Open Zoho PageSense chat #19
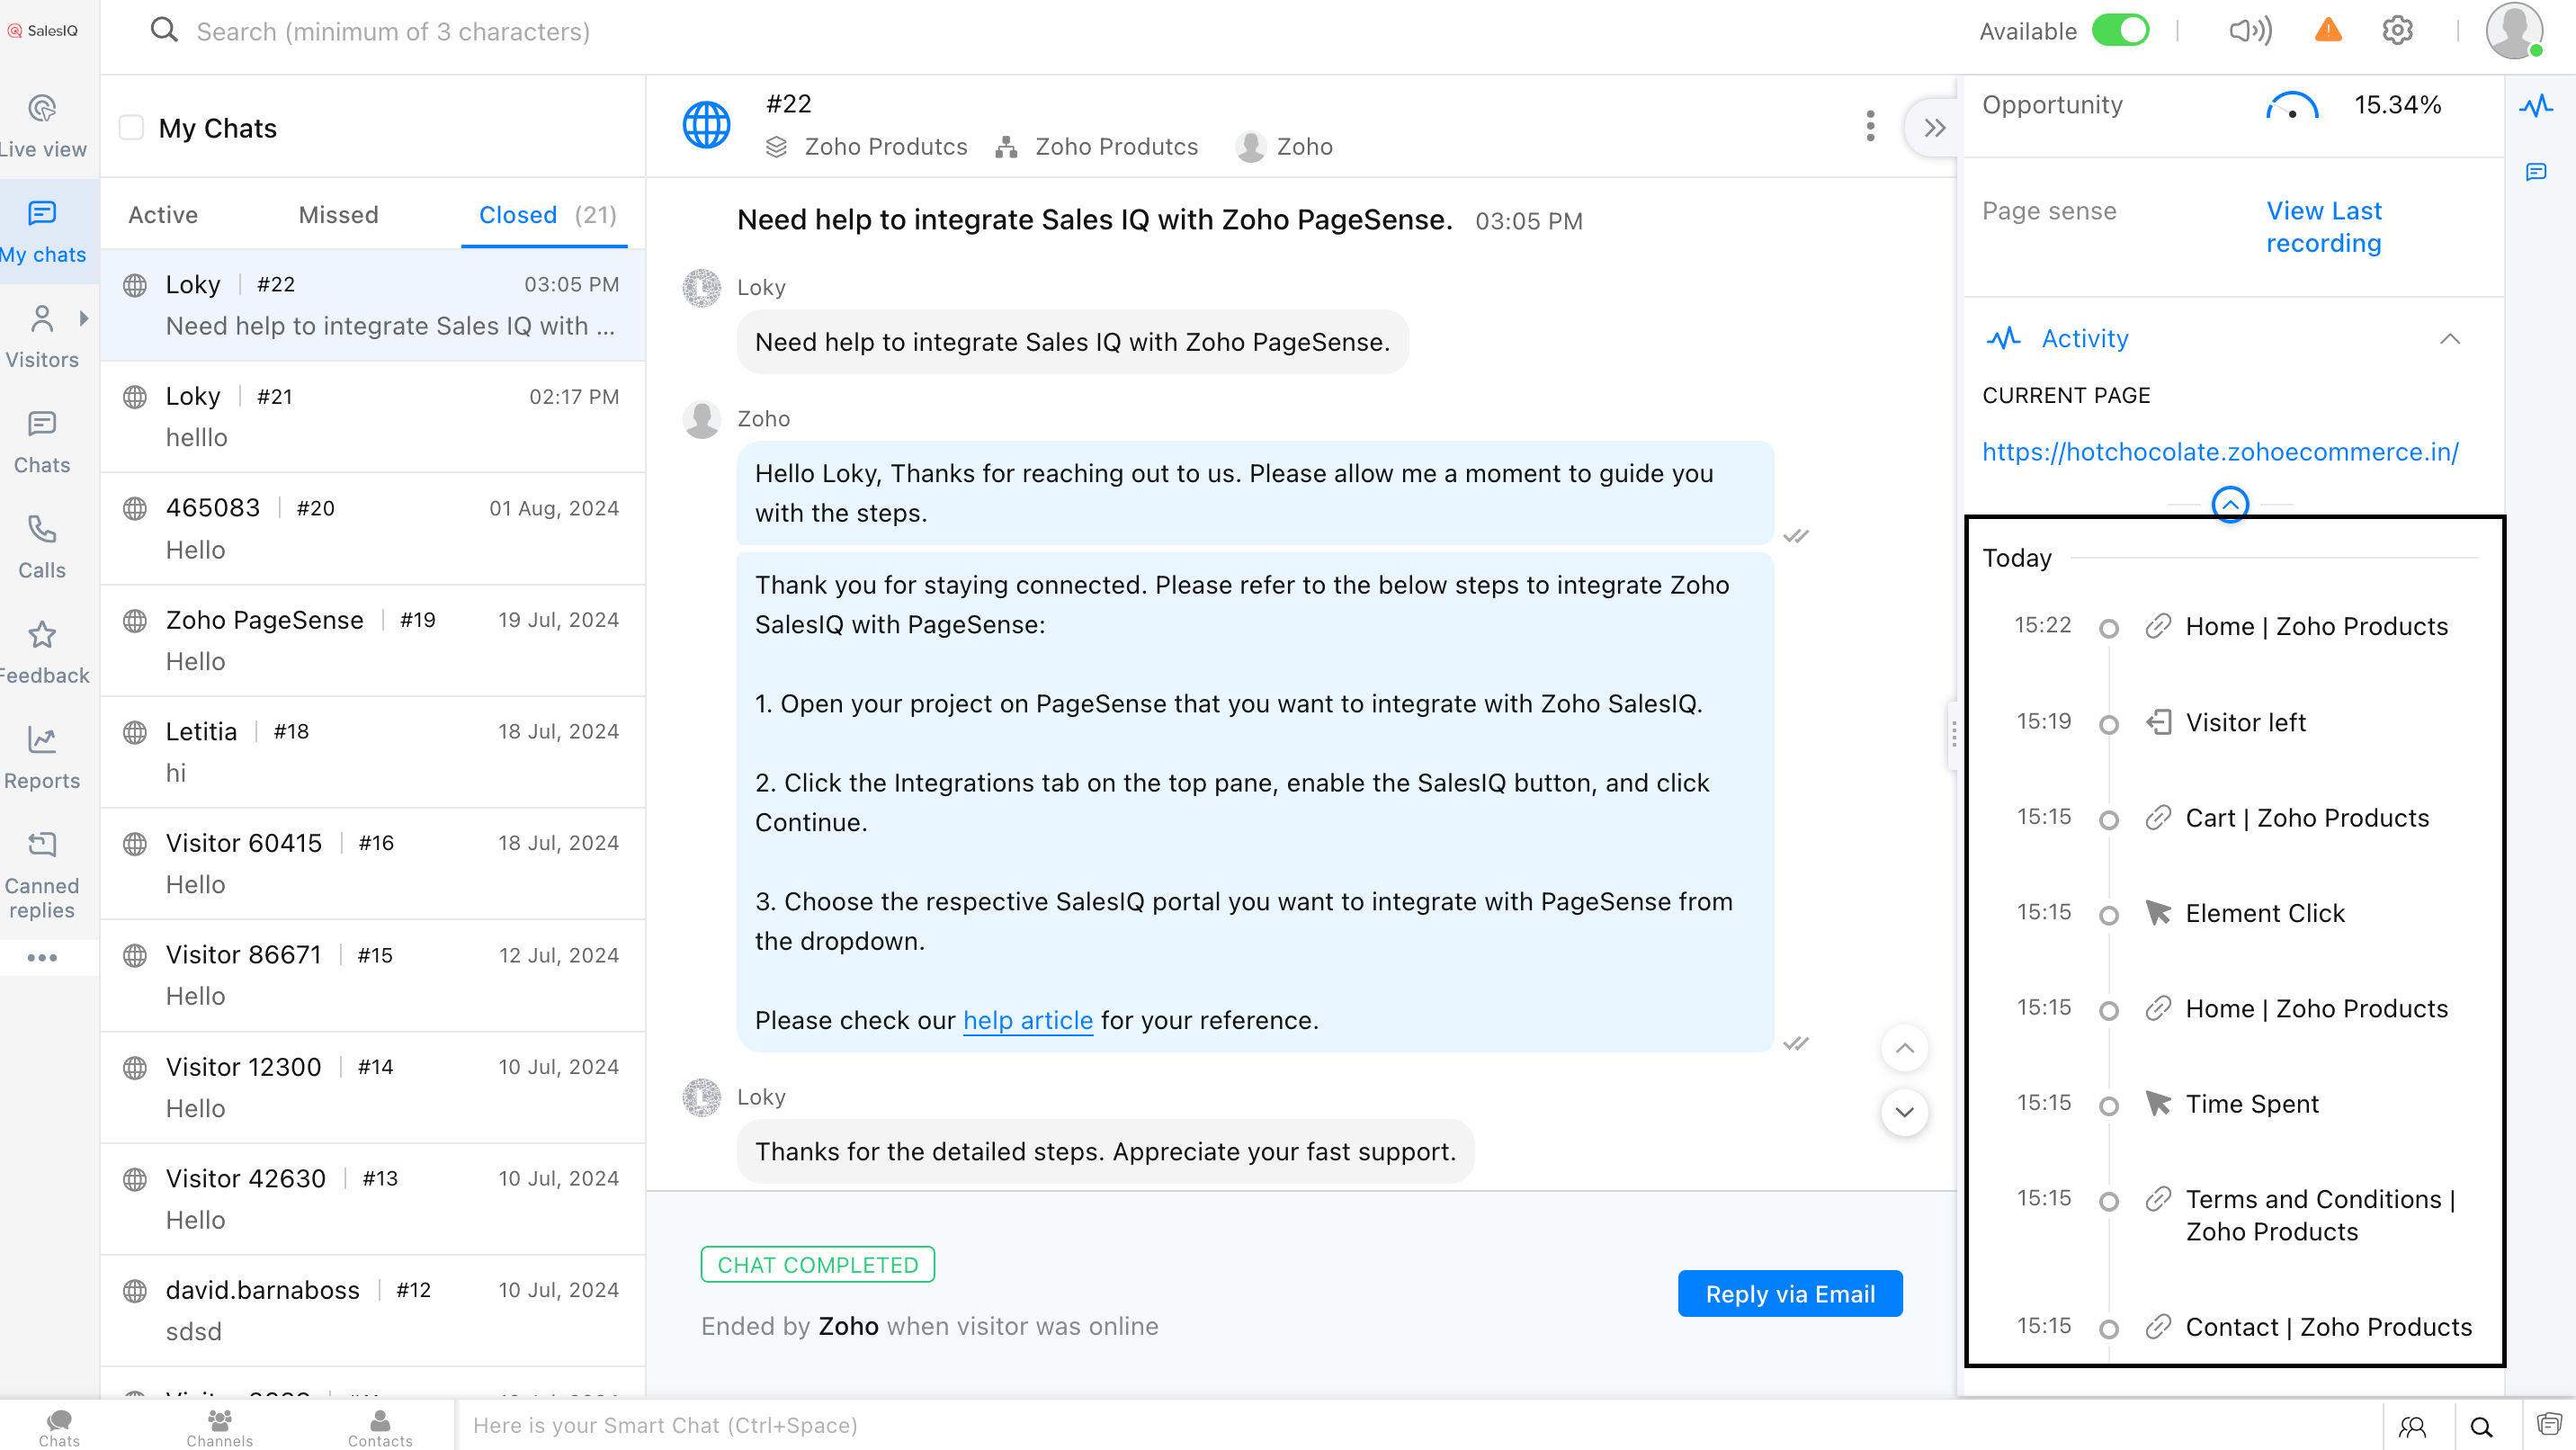This screenshot has width=2576, height=1450. (x=373, y=641)
